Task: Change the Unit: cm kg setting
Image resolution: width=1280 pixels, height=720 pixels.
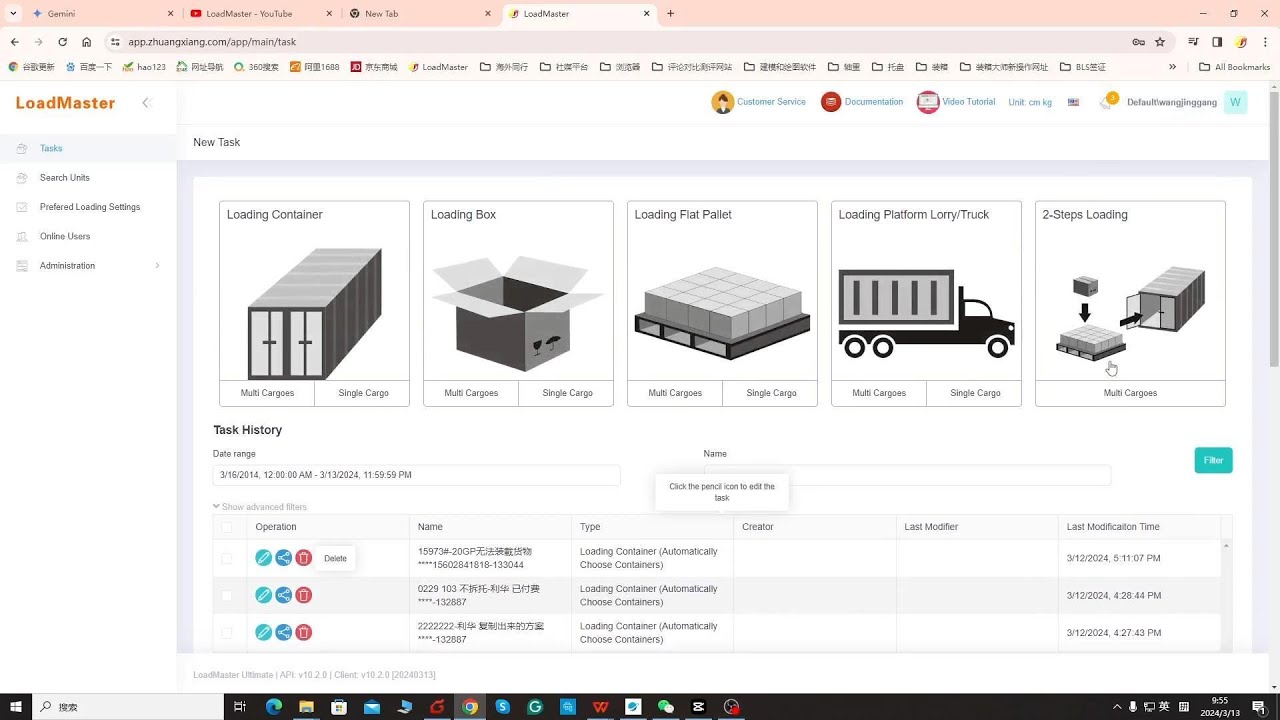Action: click(x=1030, y=102)
